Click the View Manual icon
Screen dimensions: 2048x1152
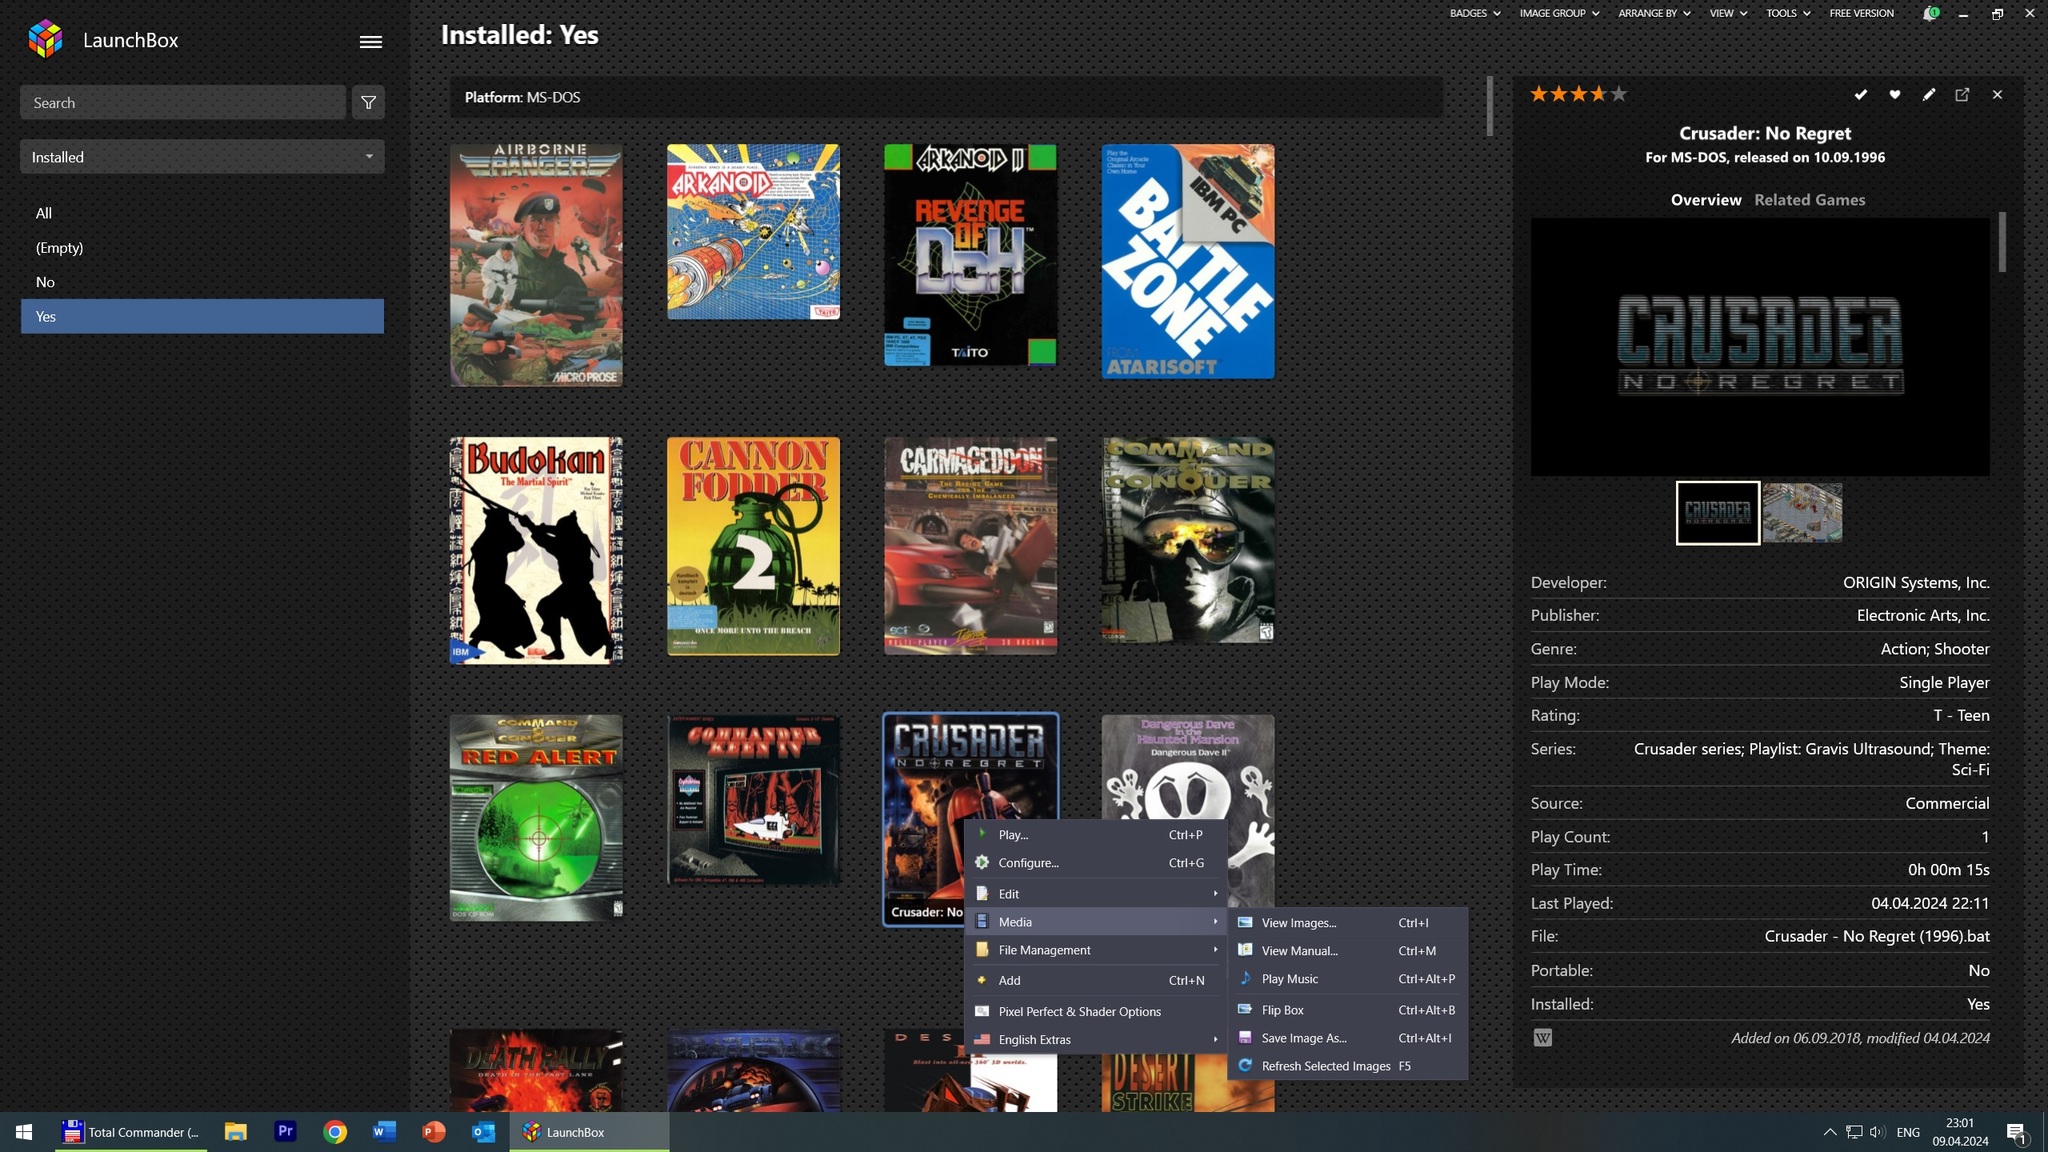pyautogui.click(x=1245, y=950)
